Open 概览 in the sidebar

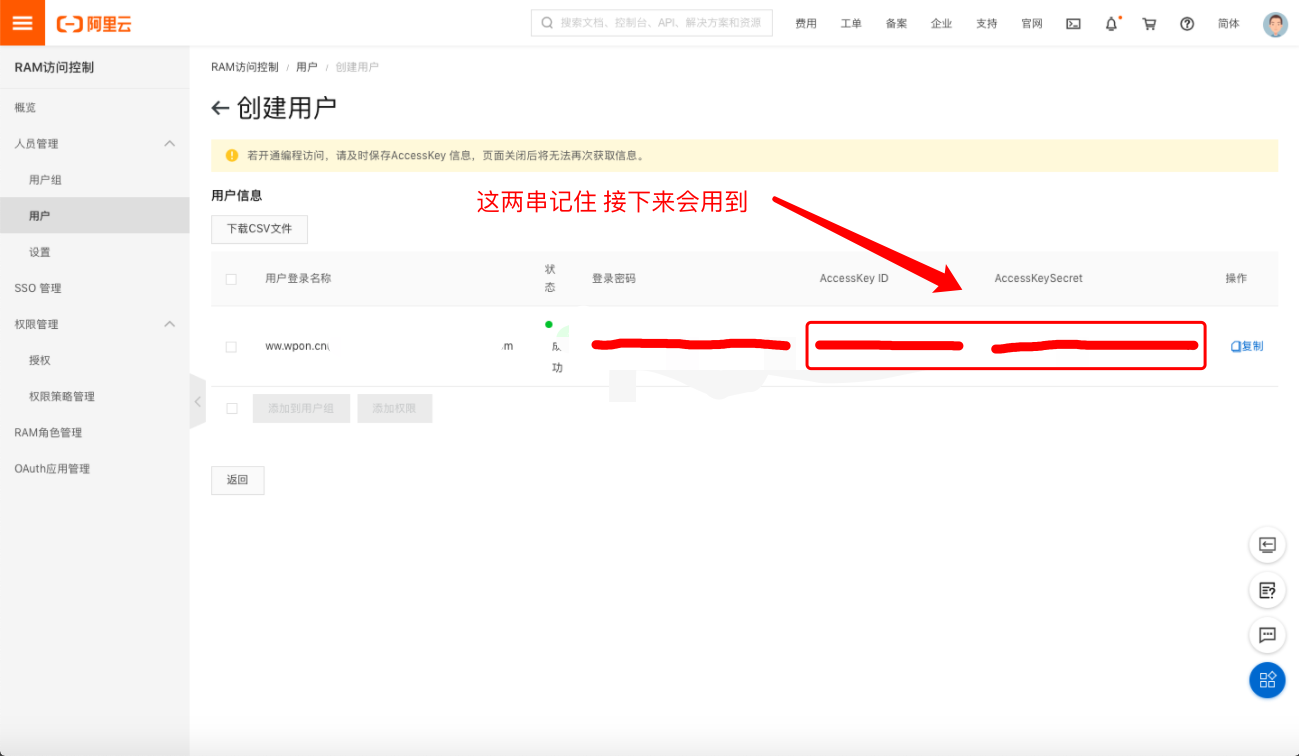[25, 107]
